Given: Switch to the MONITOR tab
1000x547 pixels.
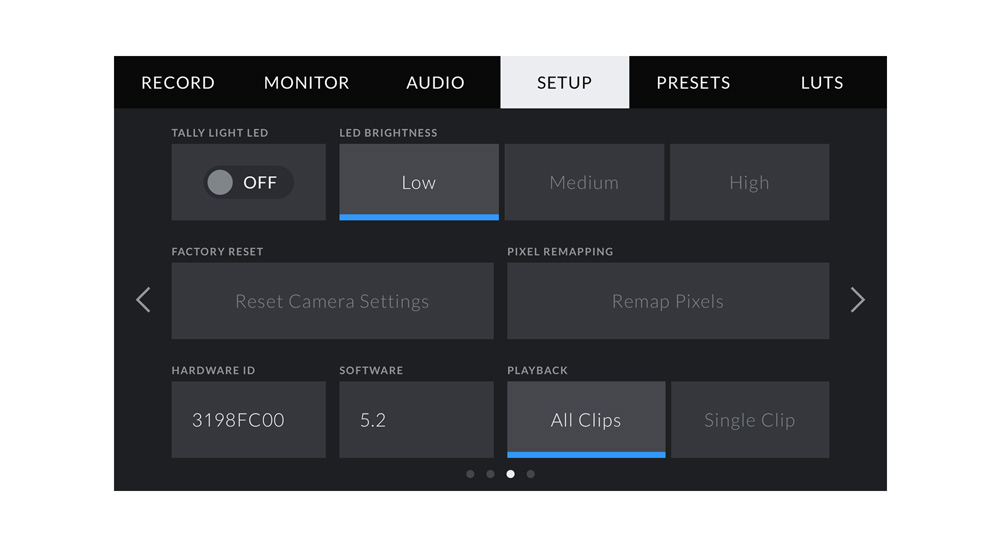Looking at the screenshot, I should (x=306, y=83).
